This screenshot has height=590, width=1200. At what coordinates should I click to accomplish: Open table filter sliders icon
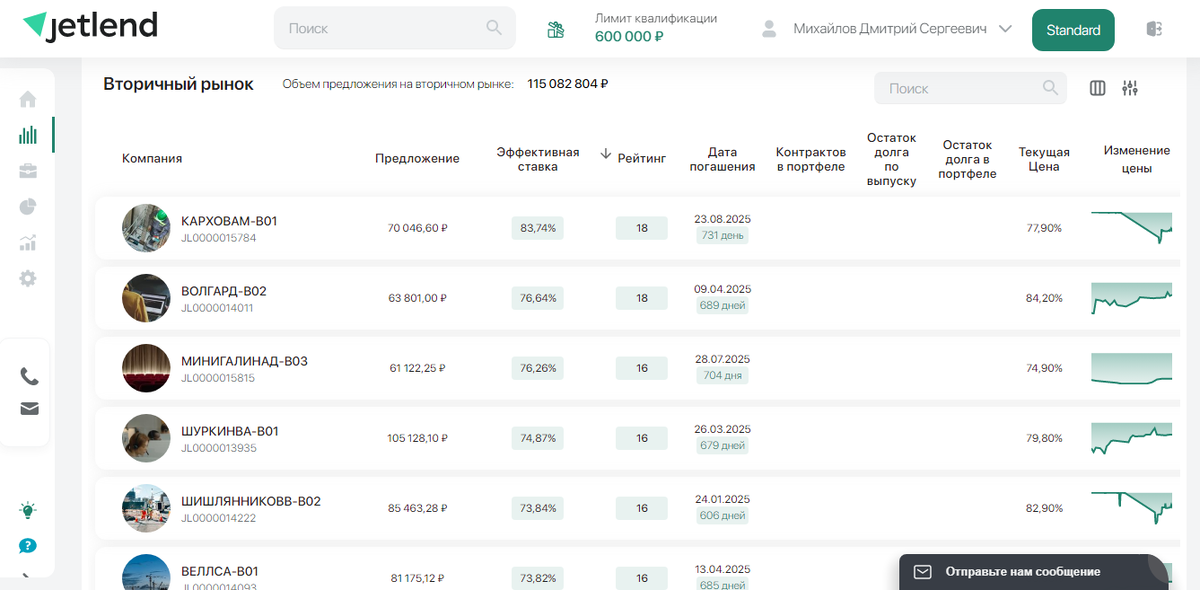[x=1130, y=88]
